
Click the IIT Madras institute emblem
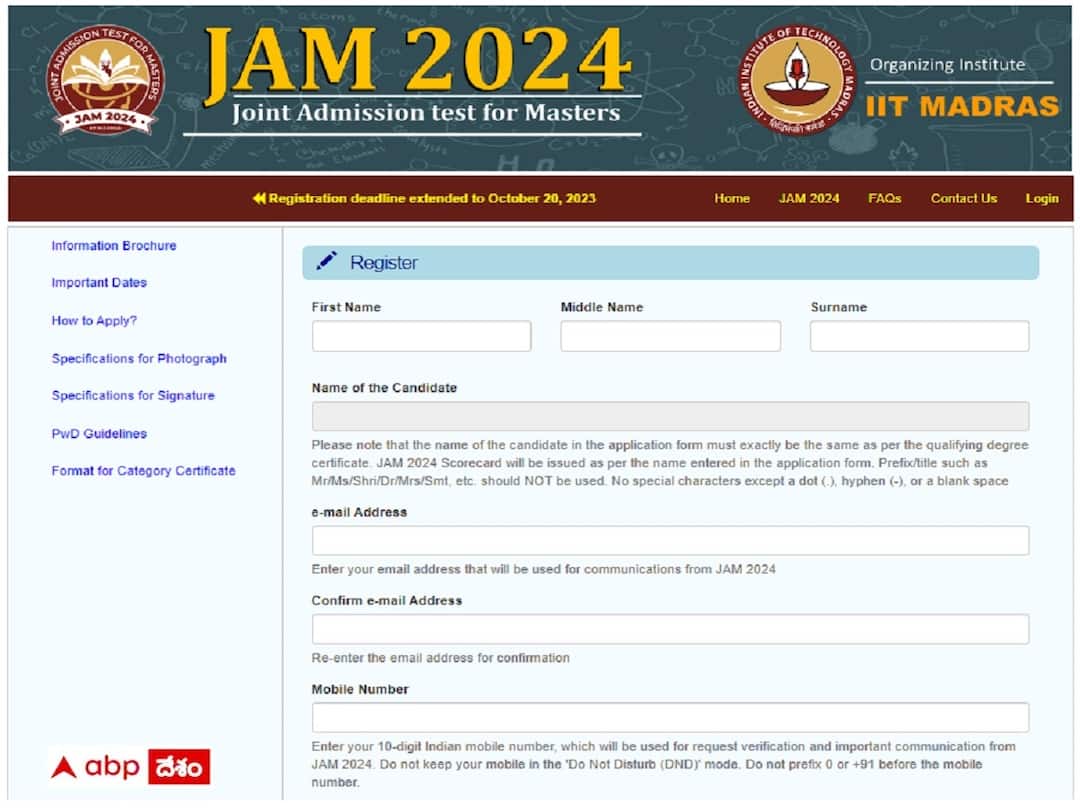pos(793,82)
